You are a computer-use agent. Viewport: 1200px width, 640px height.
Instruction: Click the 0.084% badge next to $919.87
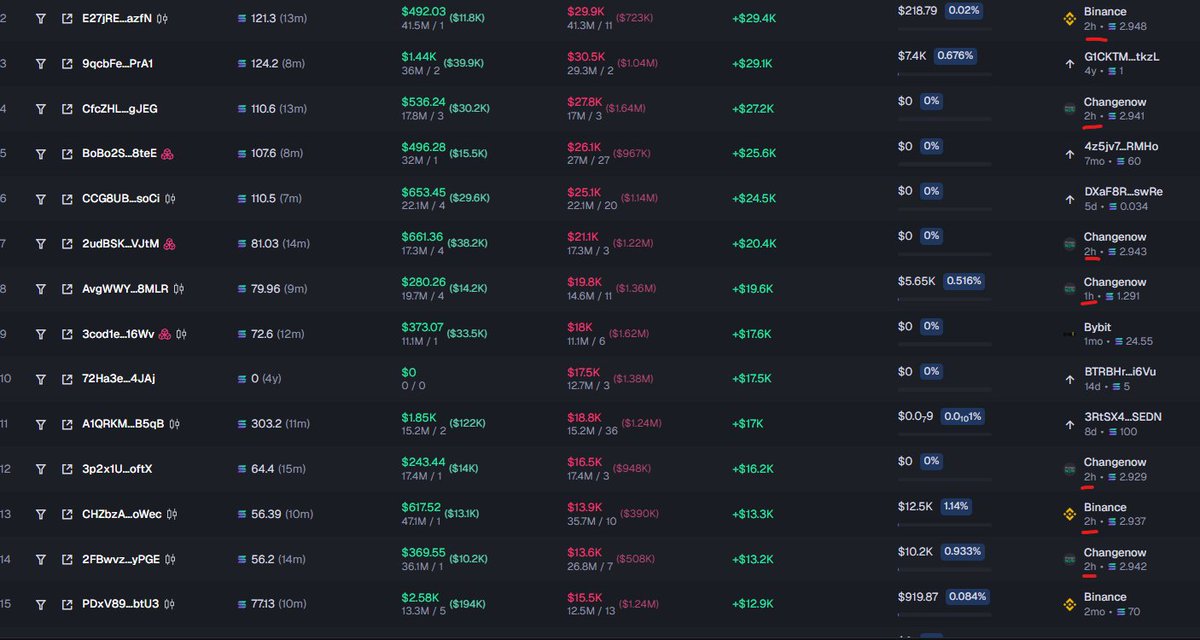[x=966, y=596]
